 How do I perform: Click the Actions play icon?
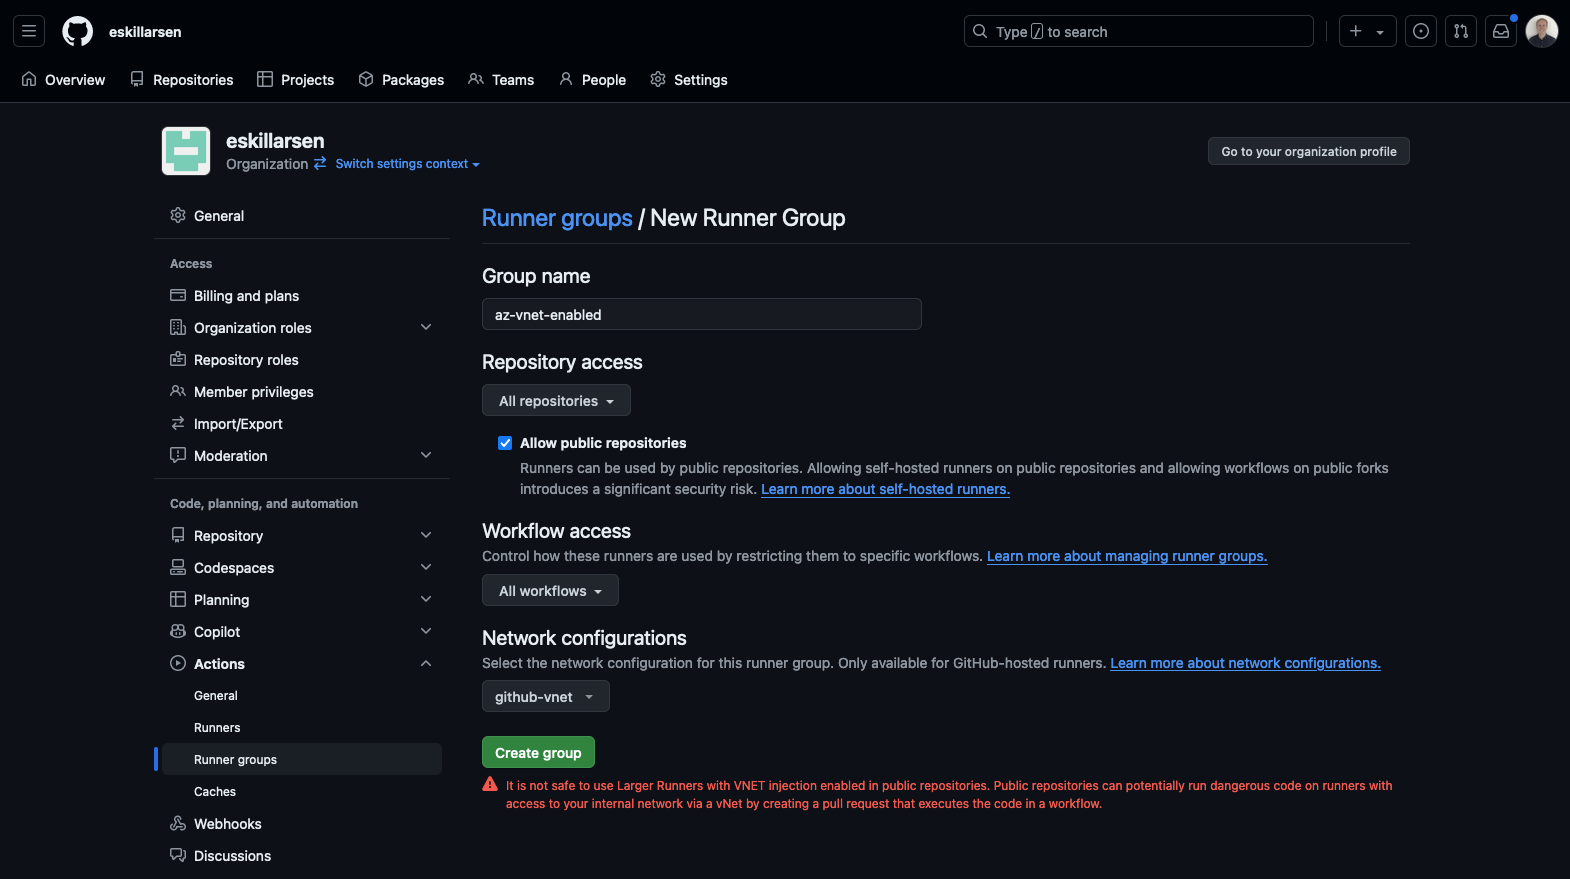tap(178, 663)
